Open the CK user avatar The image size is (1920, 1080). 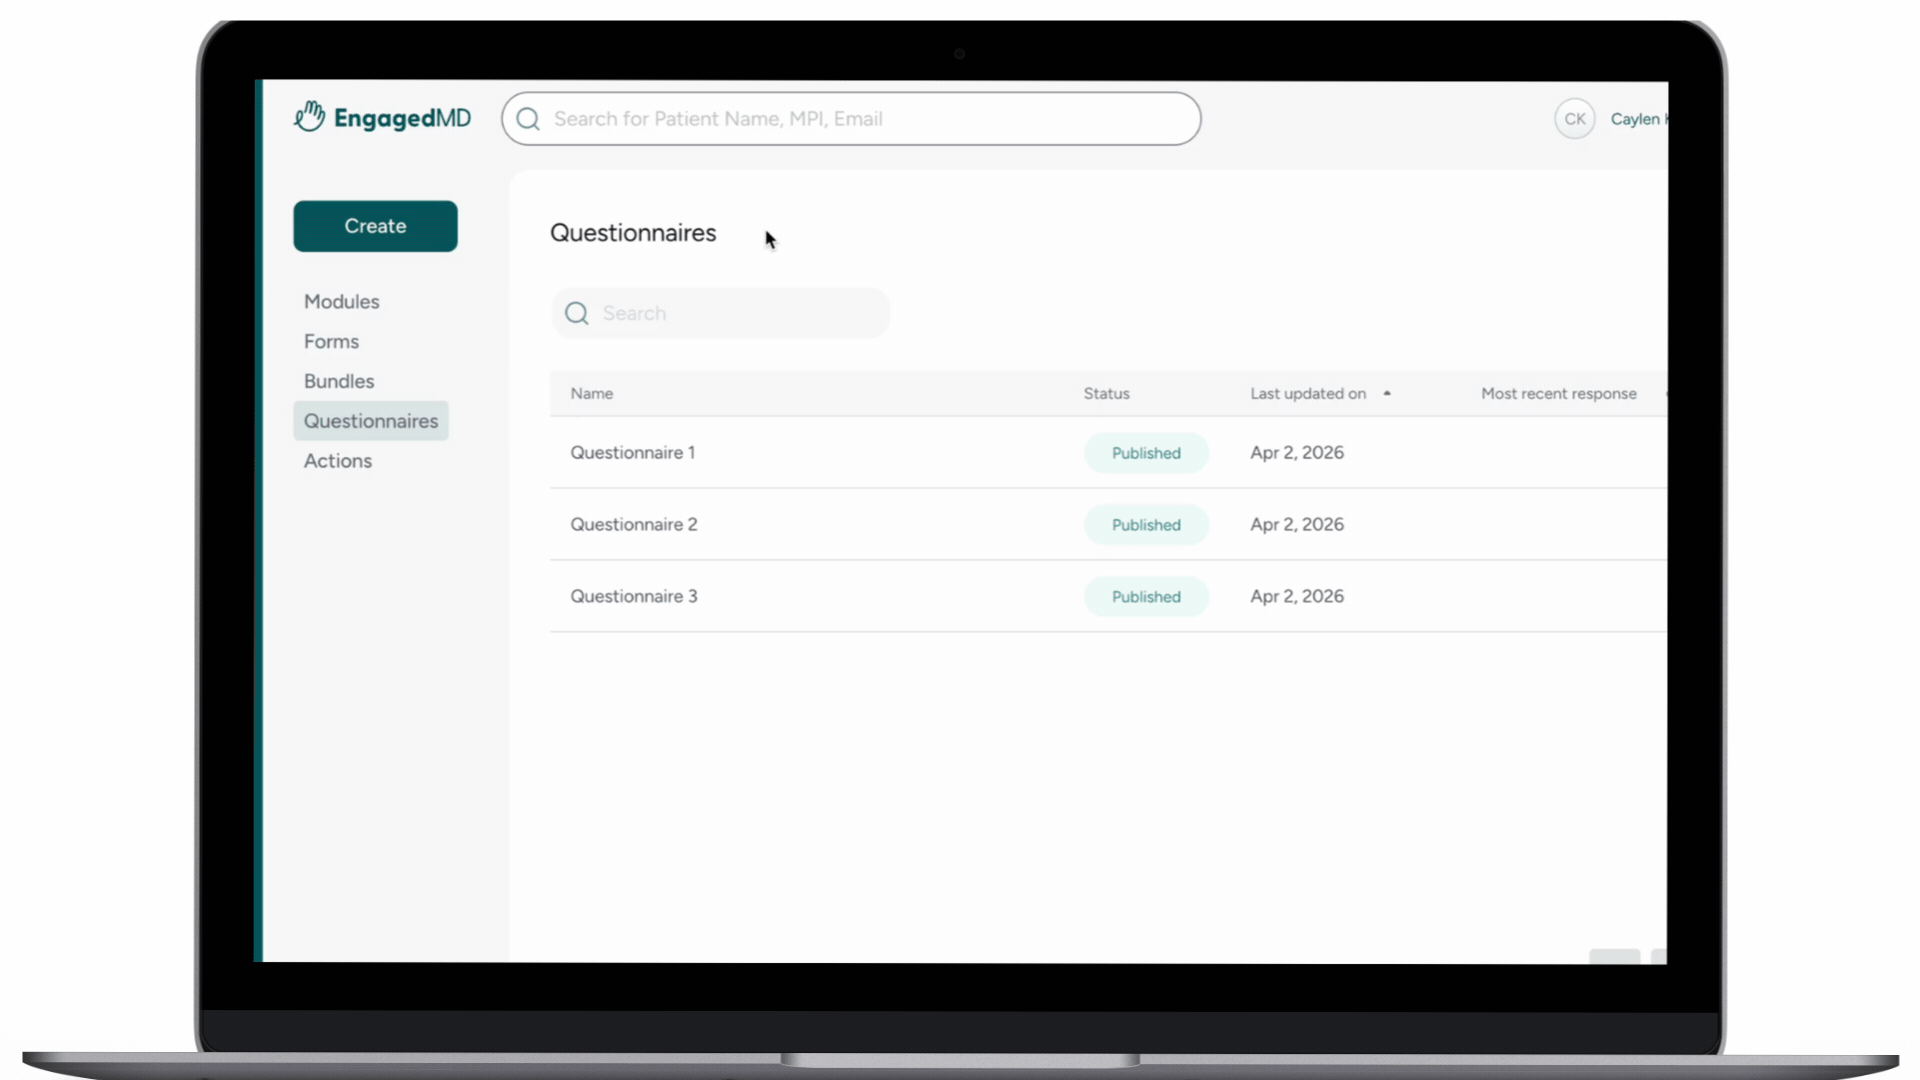[x=1574, y=119]
